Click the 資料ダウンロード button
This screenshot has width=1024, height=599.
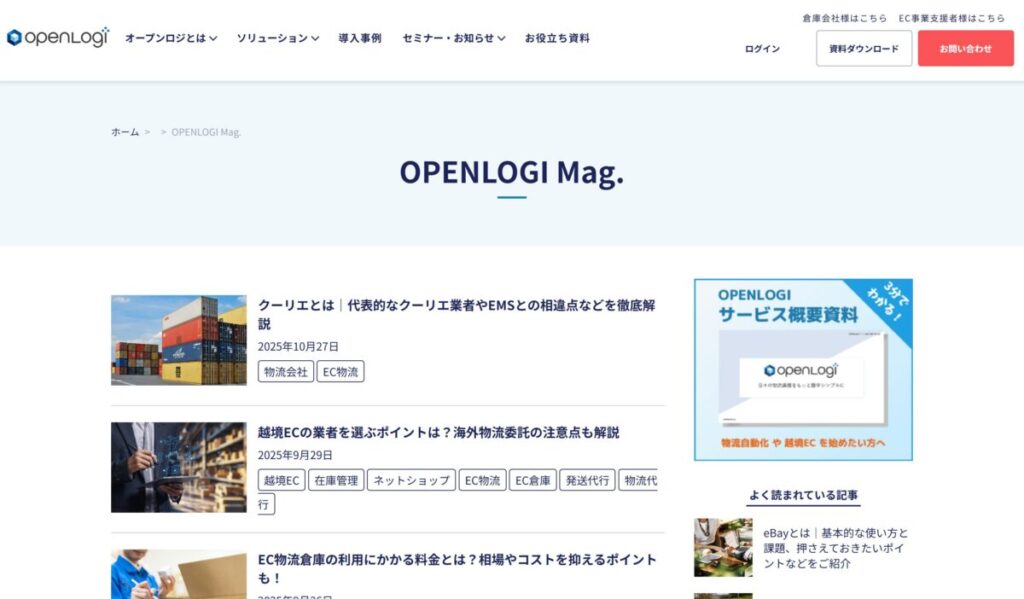[x=862, y=47]
